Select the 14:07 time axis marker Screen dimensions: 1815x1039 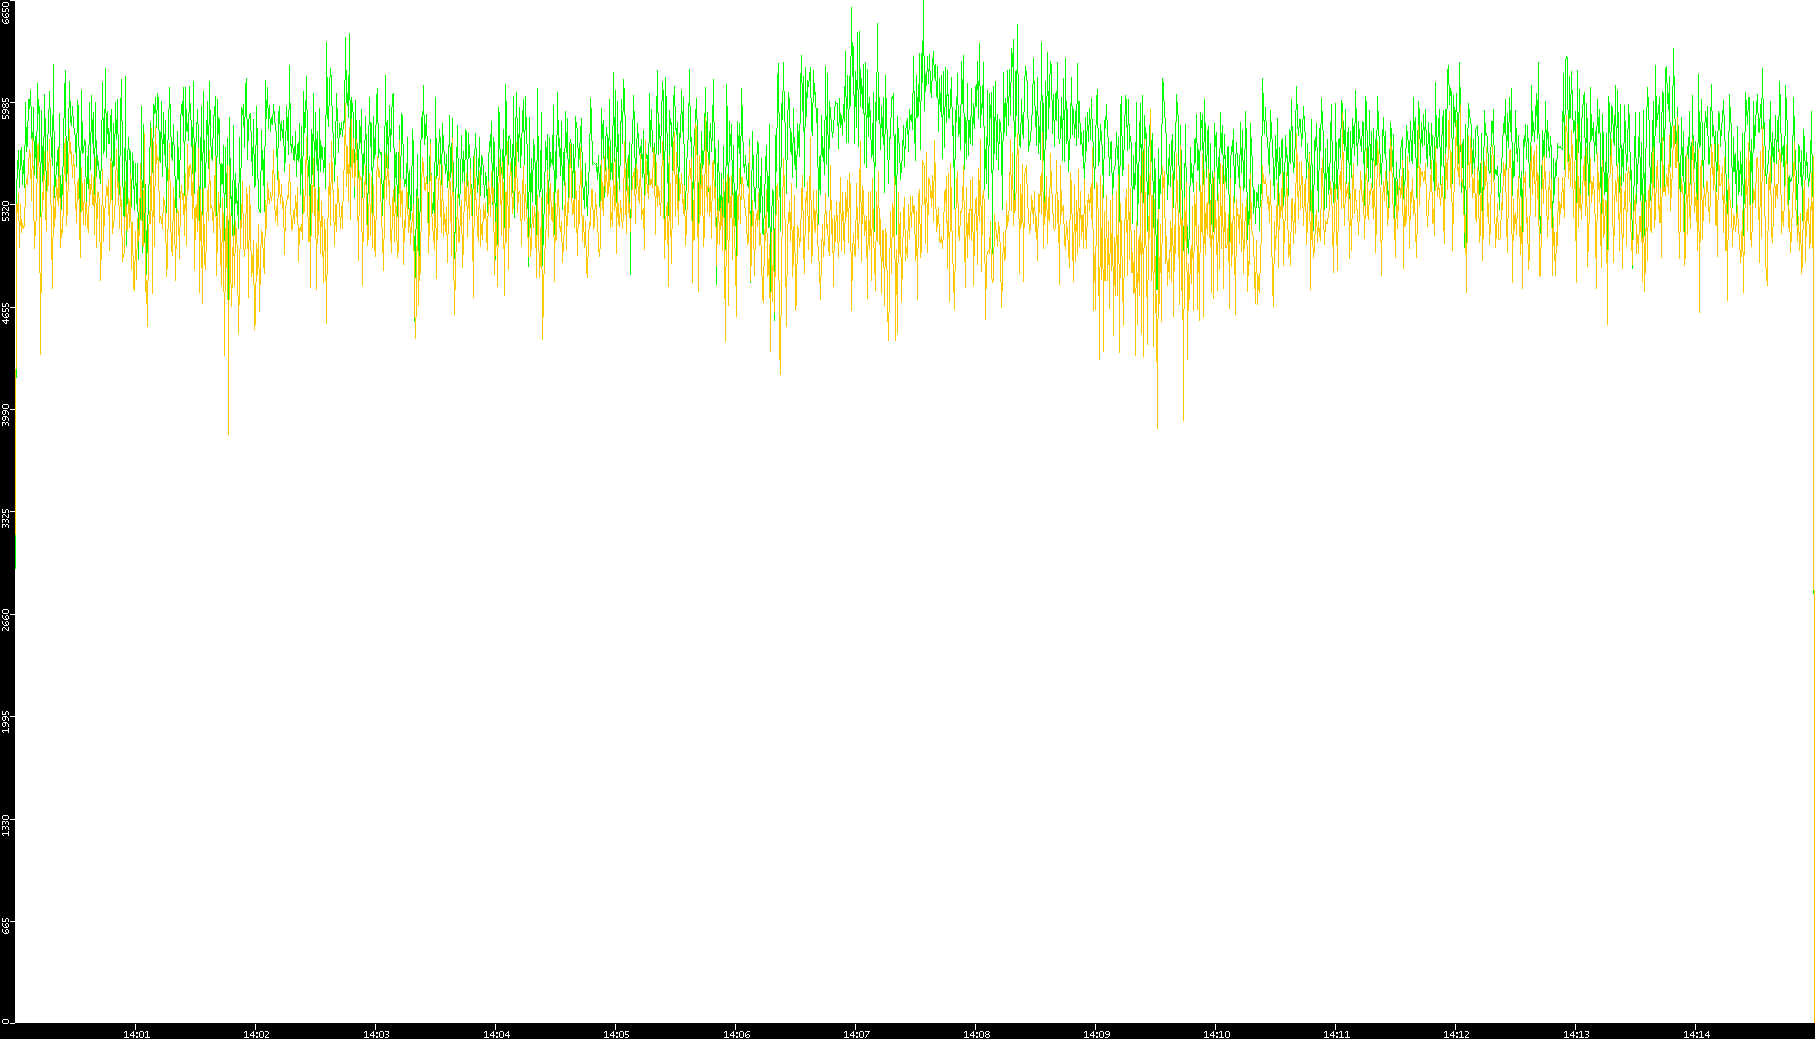coord(856,1034)
